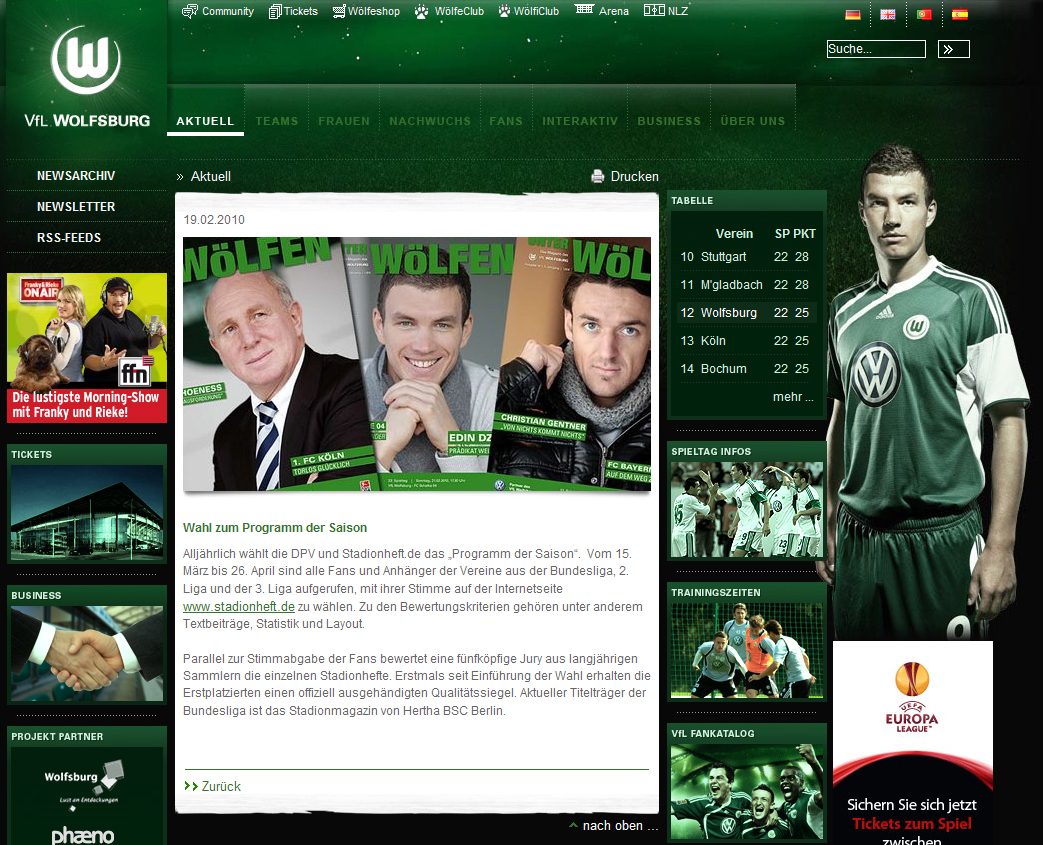
Task: Open the Community link with speech-bubble icon
Action: coord(190,12)
